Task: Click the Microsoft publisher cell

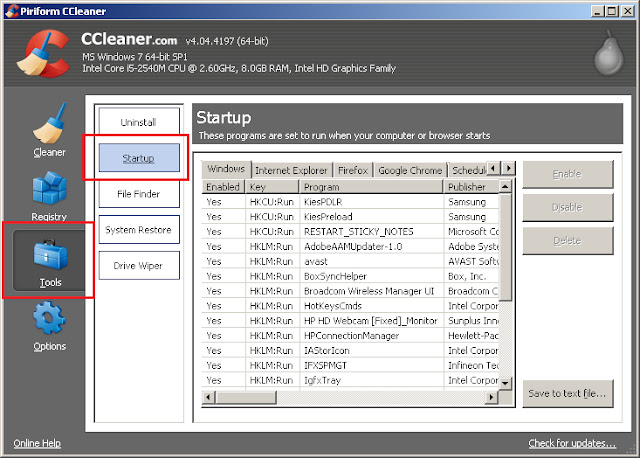Action: tap(473, 232)
